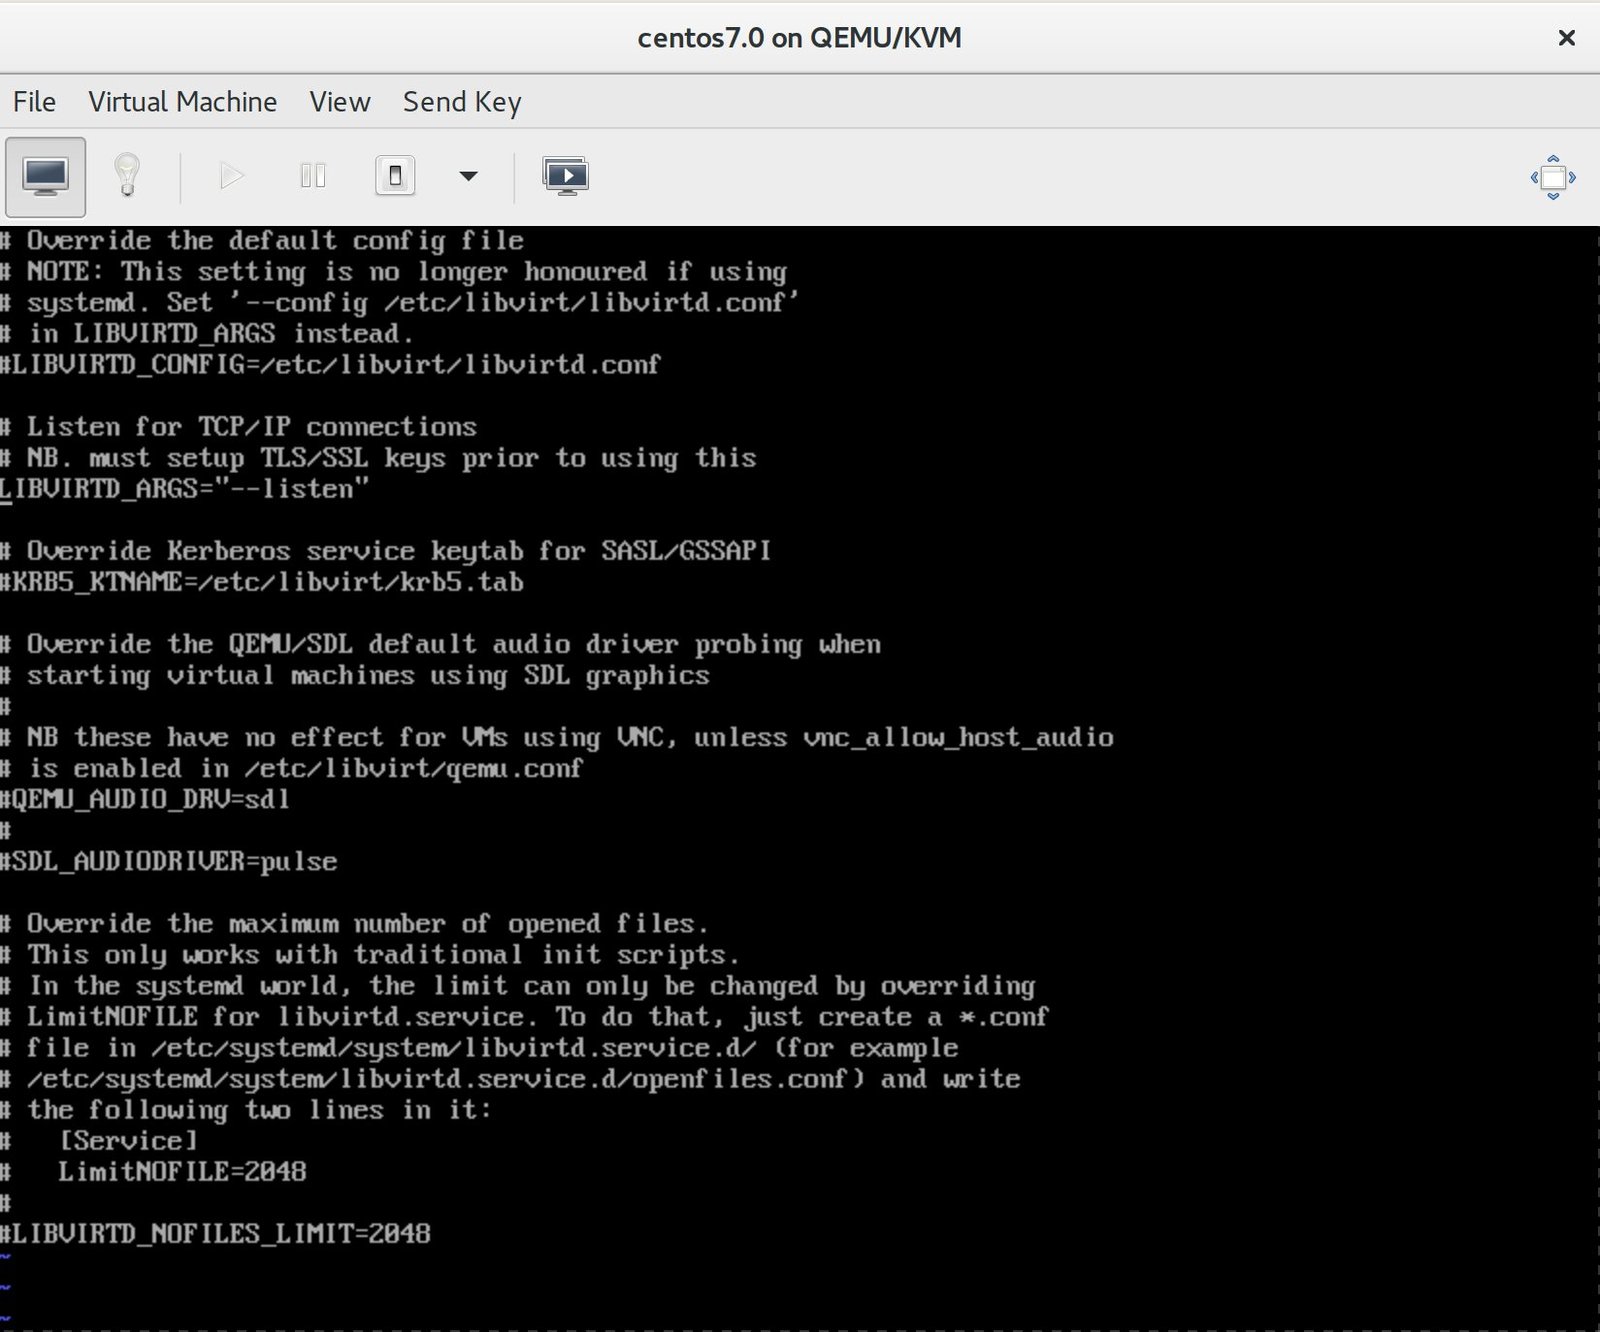The height and width of the screenshot is (1332, 1600).
Task: Click the "systemd. Set '--config" comment line
Action: pyautogui.click(x=401, y=303)
